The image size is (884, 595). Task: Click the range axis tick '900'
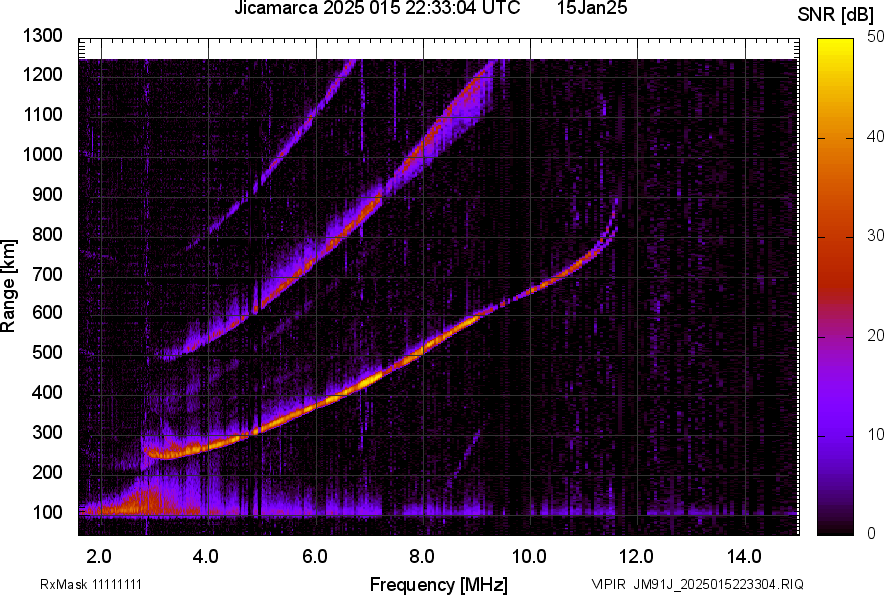(47, 194)
